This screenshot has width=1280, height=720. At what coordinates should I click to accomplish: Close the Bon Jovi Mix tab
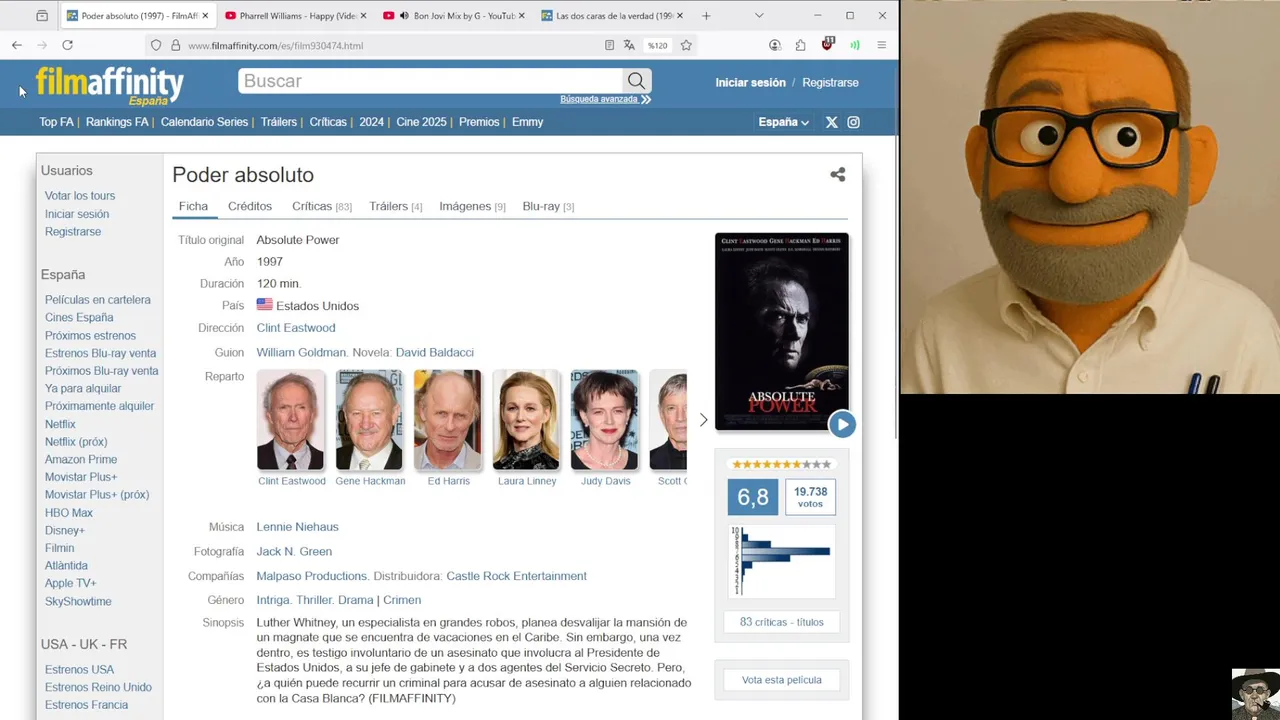(x=521, y=16)
